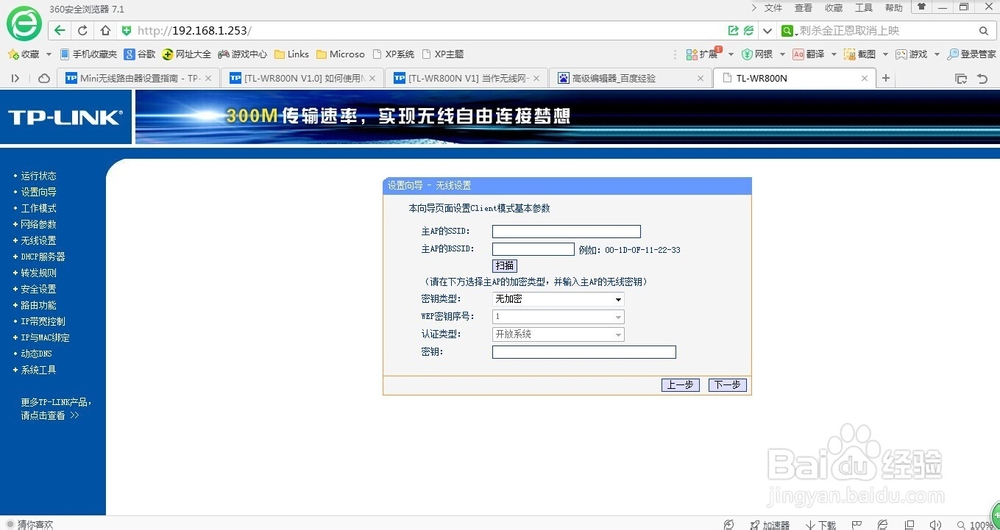Open the 文件 menu
The height and width of the screenshot is (530, 1000).
click(x=773, y=8)
